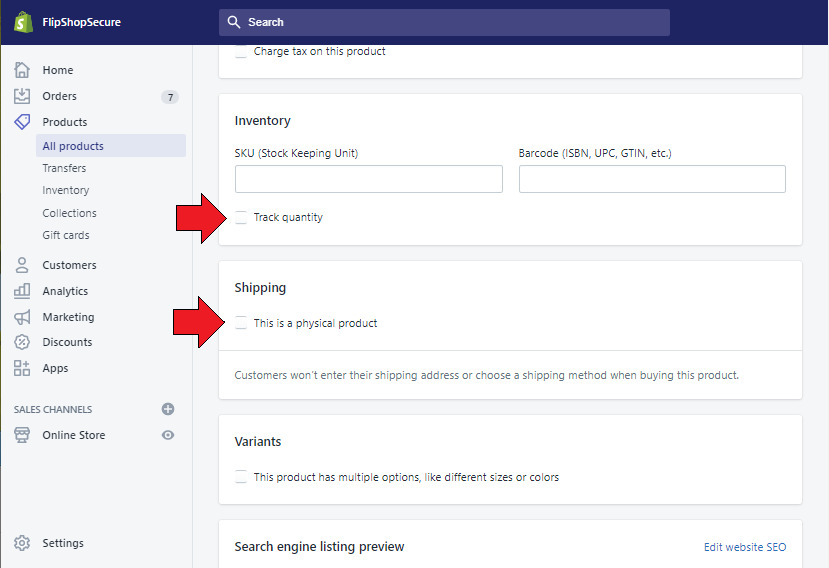Focus the SKU input field
Screen dimensions: 829x568
point(369,179)
